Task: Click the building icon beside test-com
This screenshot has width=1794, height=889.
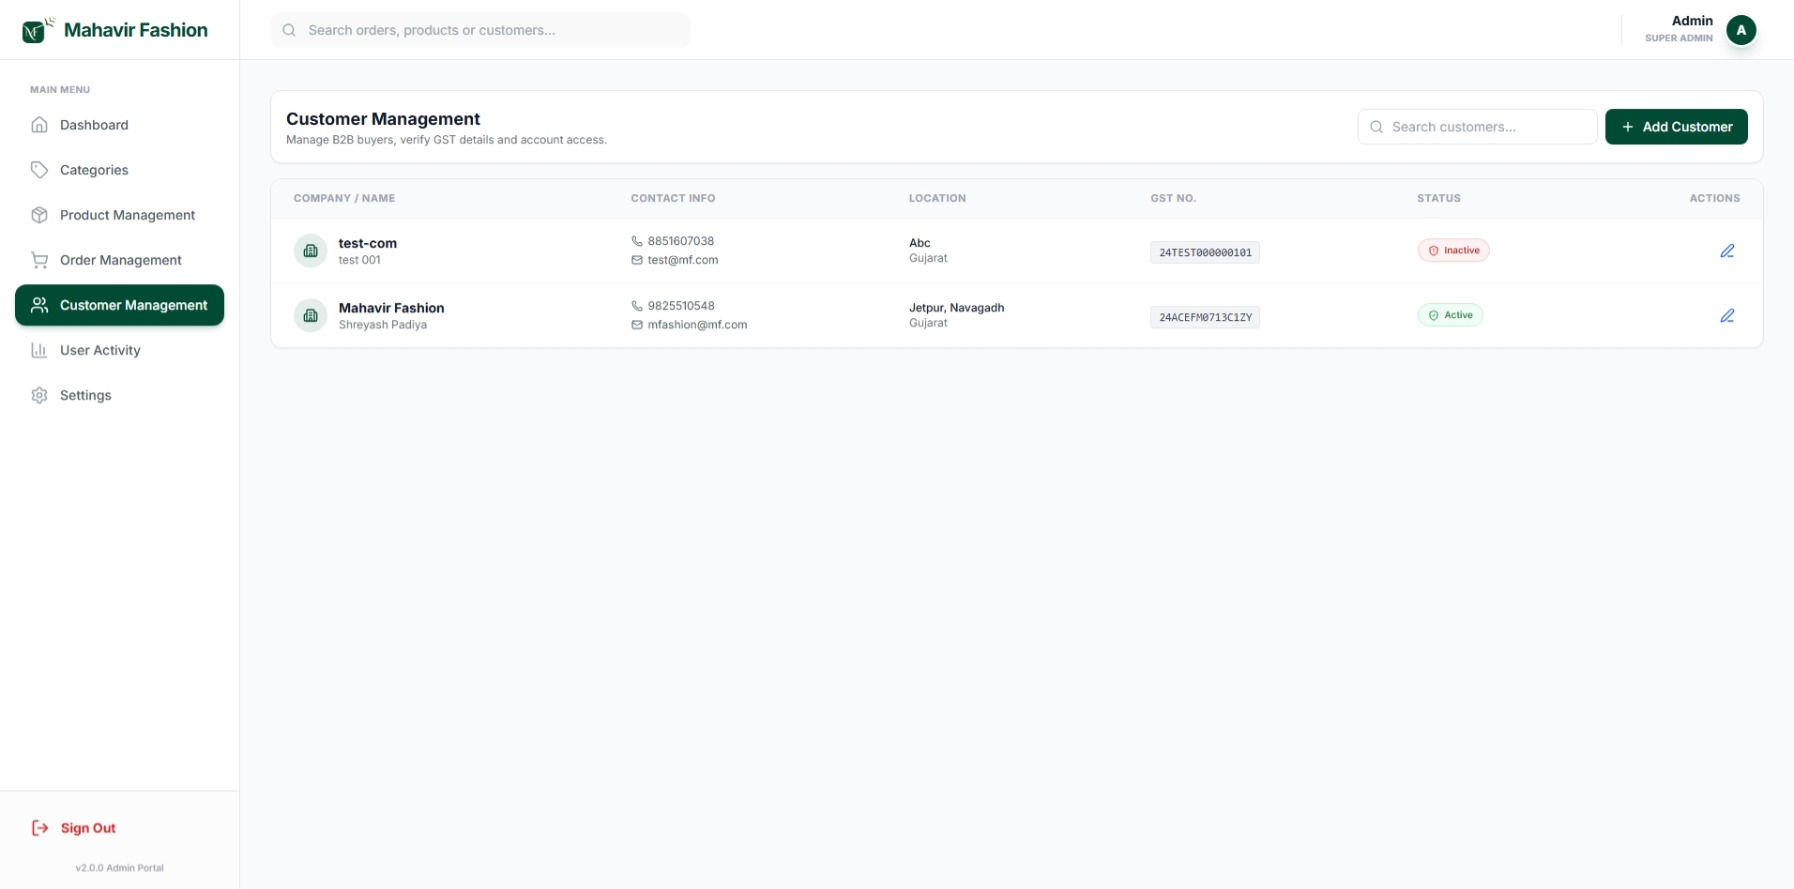Action: click(310, 251)
